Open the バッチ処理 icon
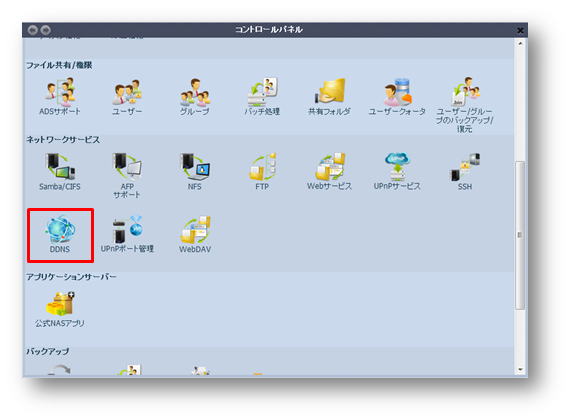This screenshot has height=420, width=570. pyautogui.click(x=262, y=96)
